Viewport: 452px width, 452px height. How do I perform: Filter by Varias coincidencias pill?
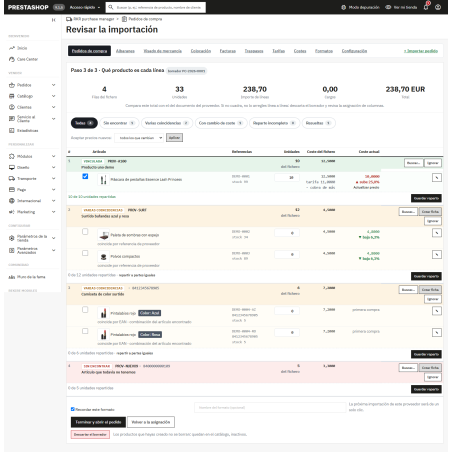[x=167, y=123]
